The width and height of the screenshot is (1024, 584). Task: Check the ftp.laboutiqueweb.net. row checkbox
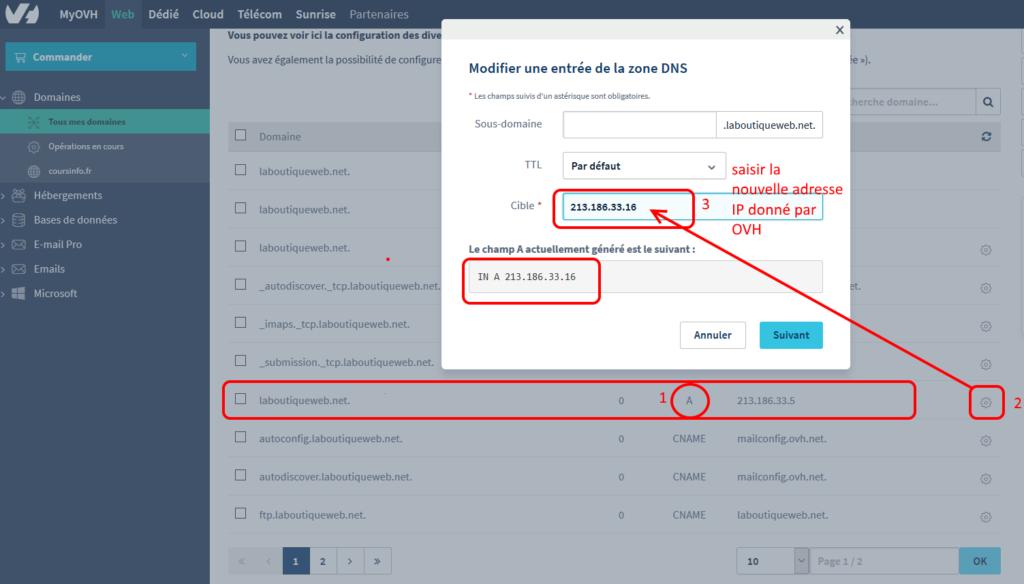[240, 513]
